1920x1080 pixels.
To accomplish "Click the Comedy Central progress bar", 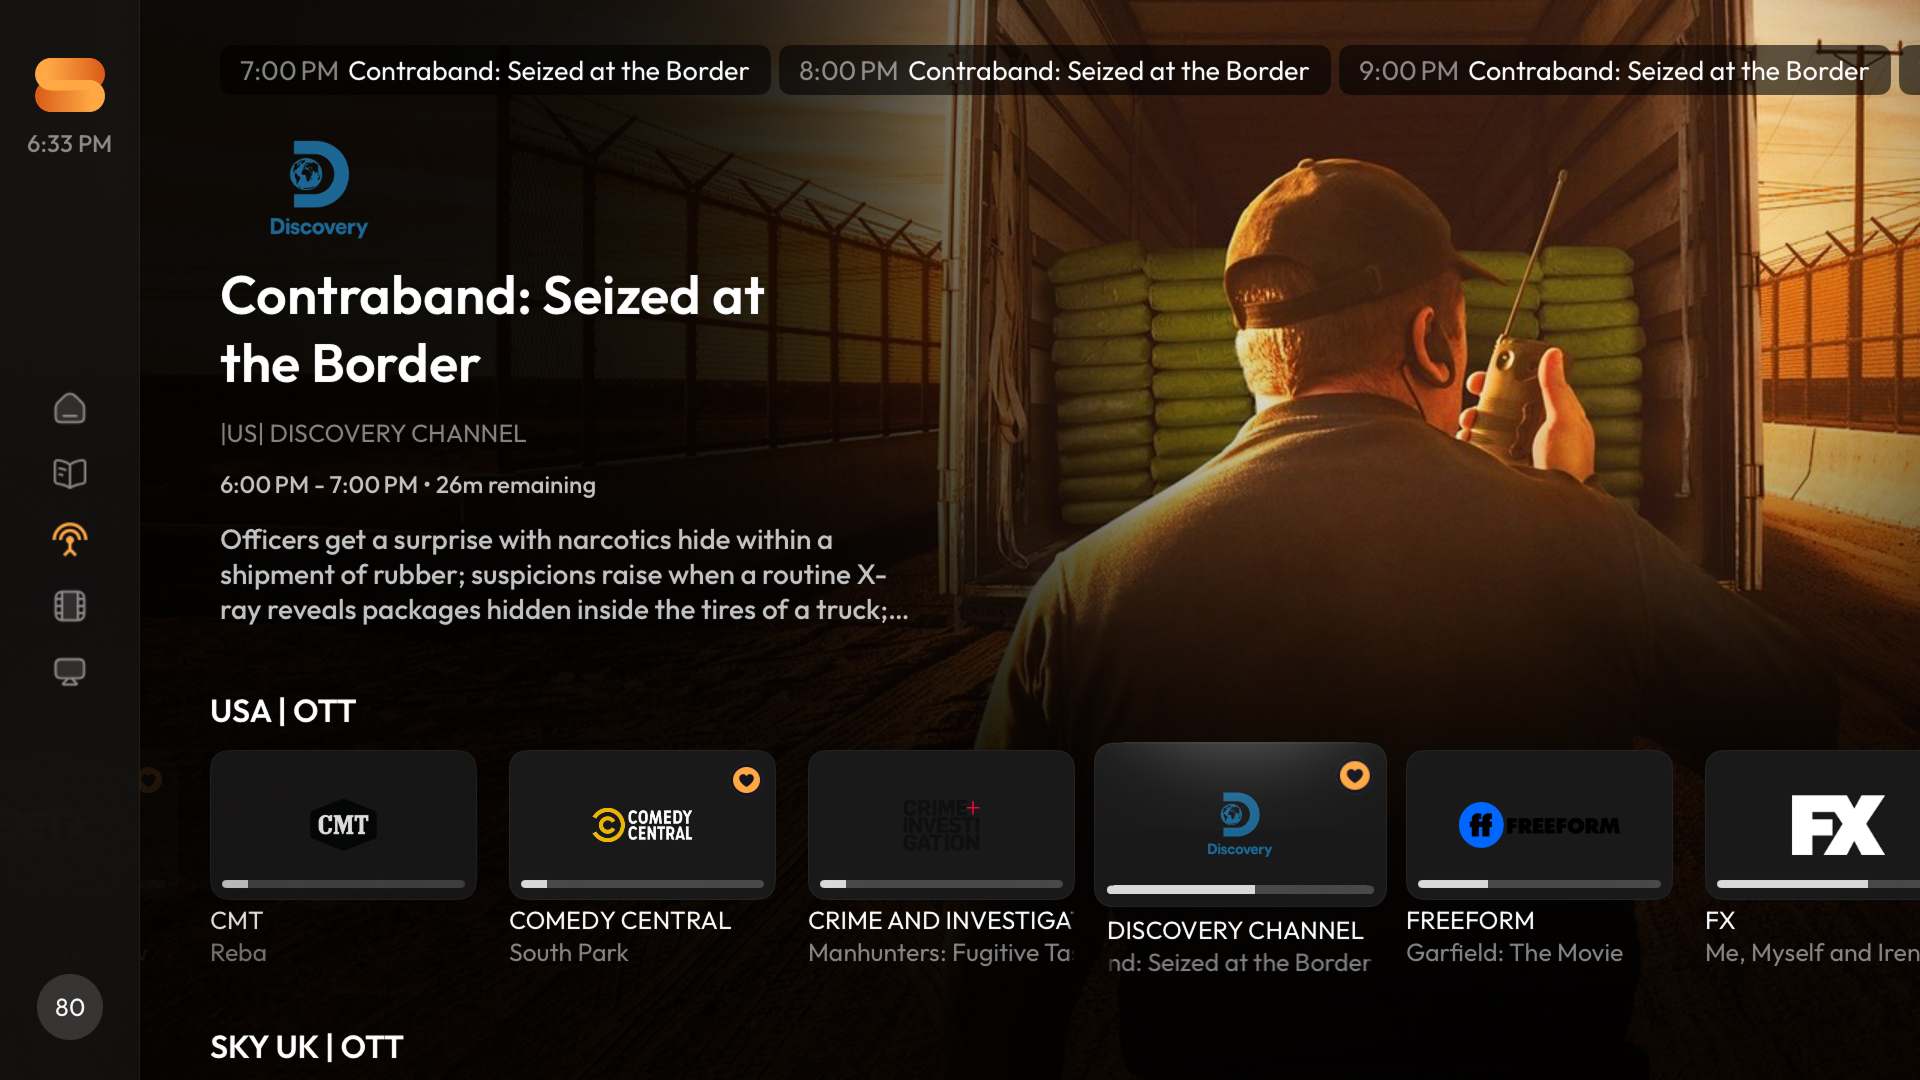I will point(642,884).
